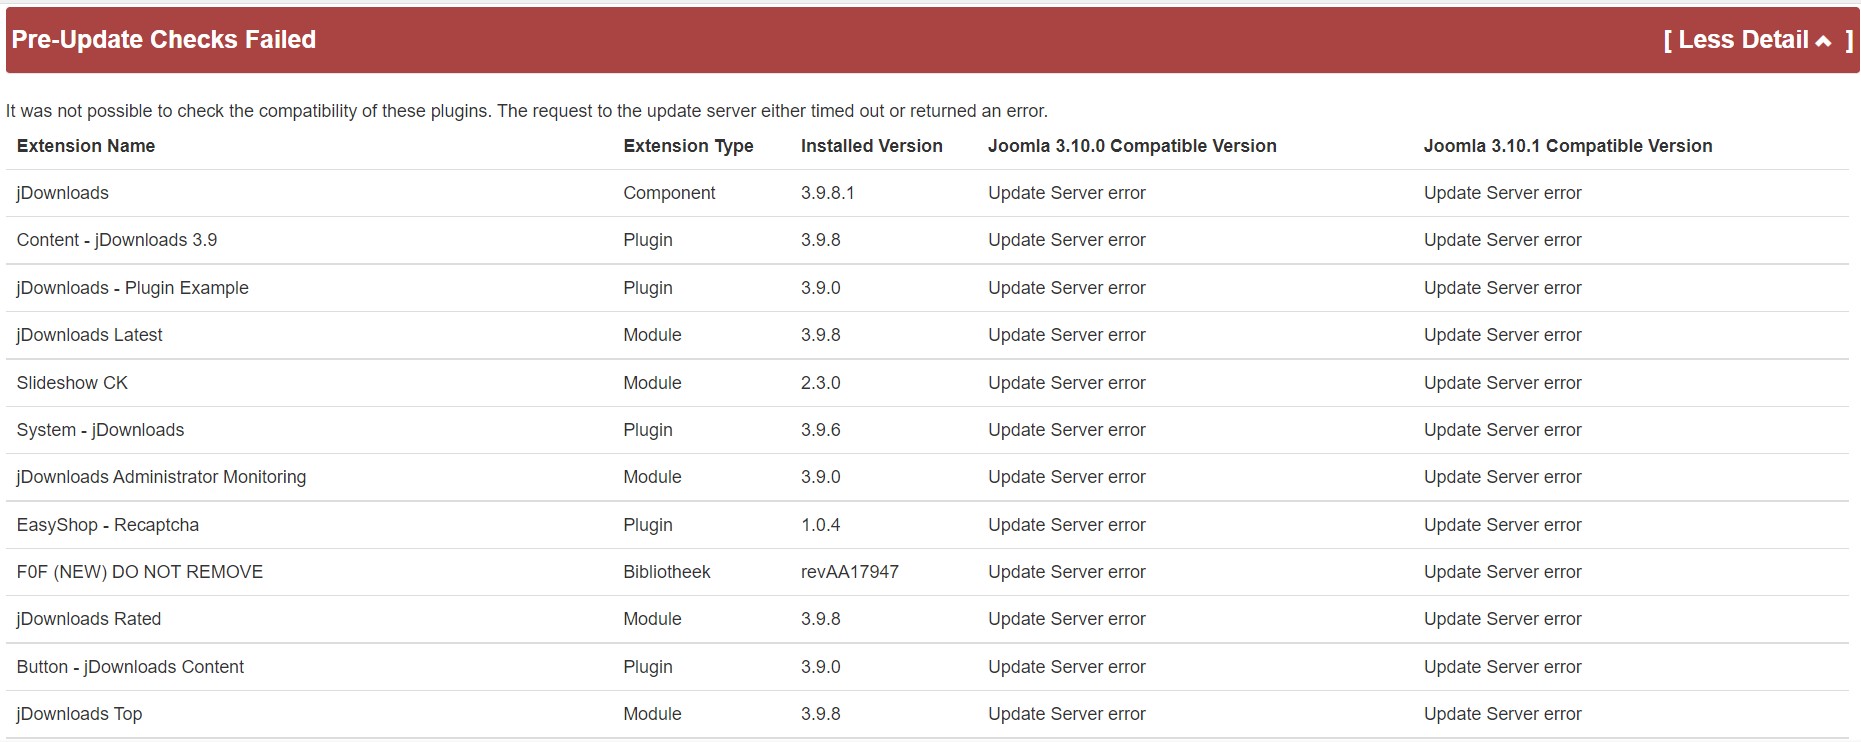Click 3.10.1 server error for Administrator Monitoring

(1503, 477)
